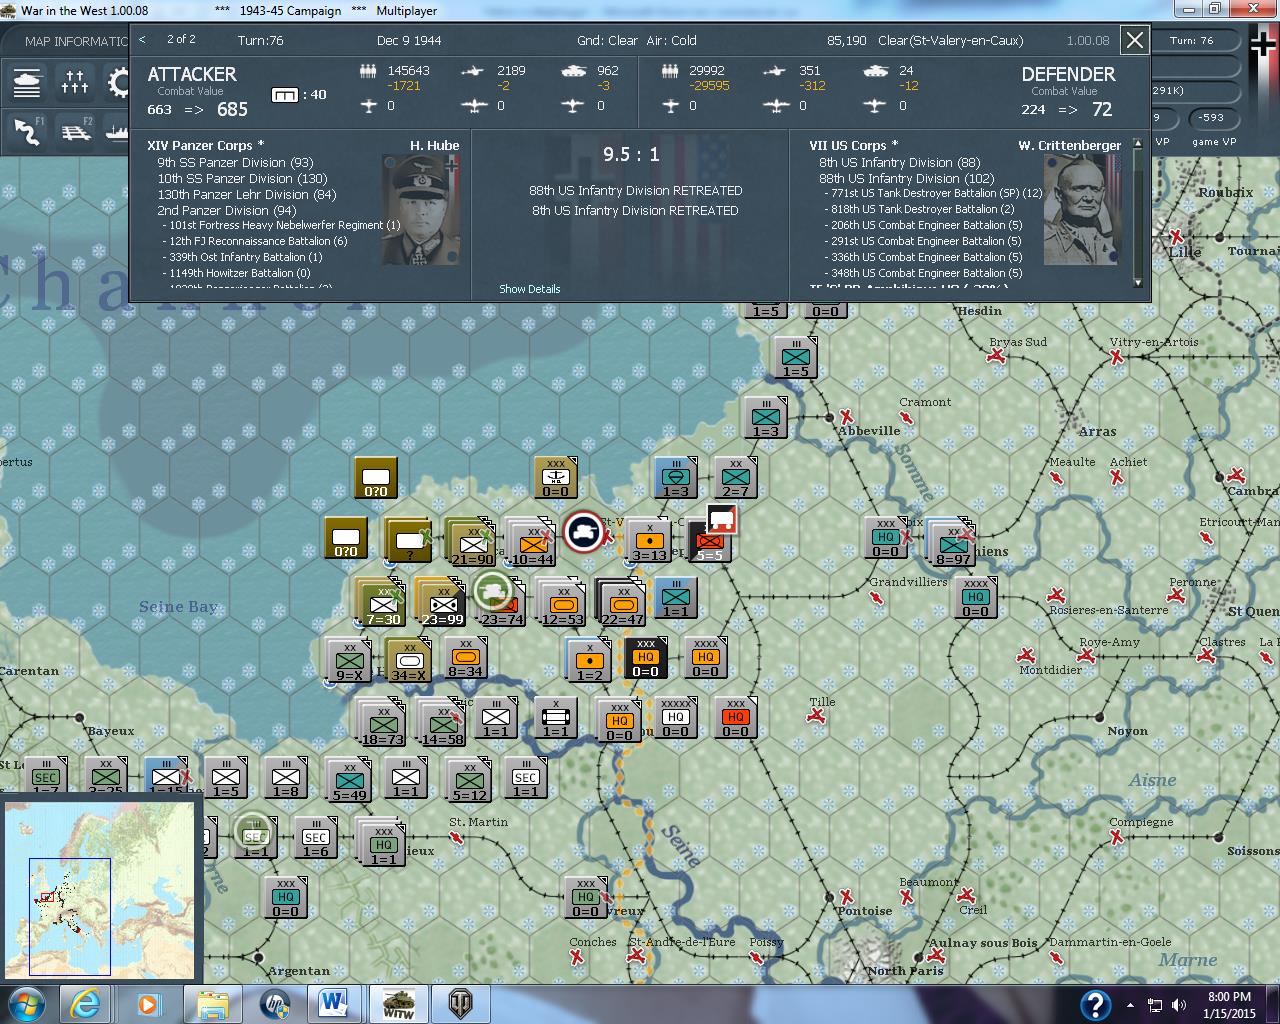Select 9th SS Panzer Division entry
This screenshot has height=1024, width=1280.
click(235, 162)
